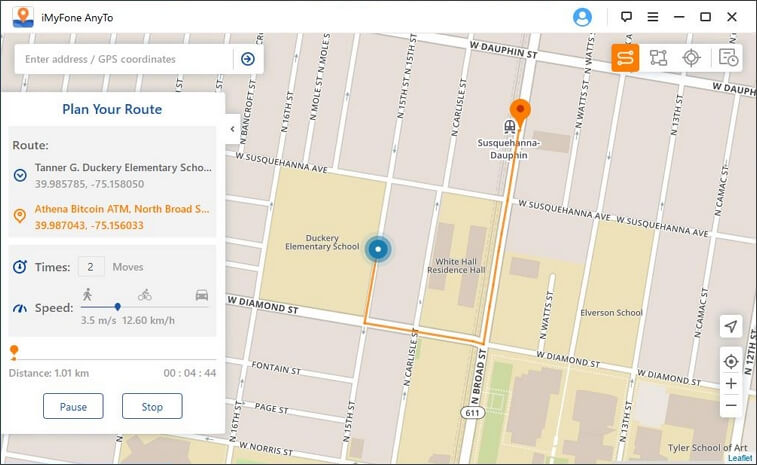Viewport: 757px width, 465px height.
Task: Zoom out the map with minus
Action: (x=731, y=405)
